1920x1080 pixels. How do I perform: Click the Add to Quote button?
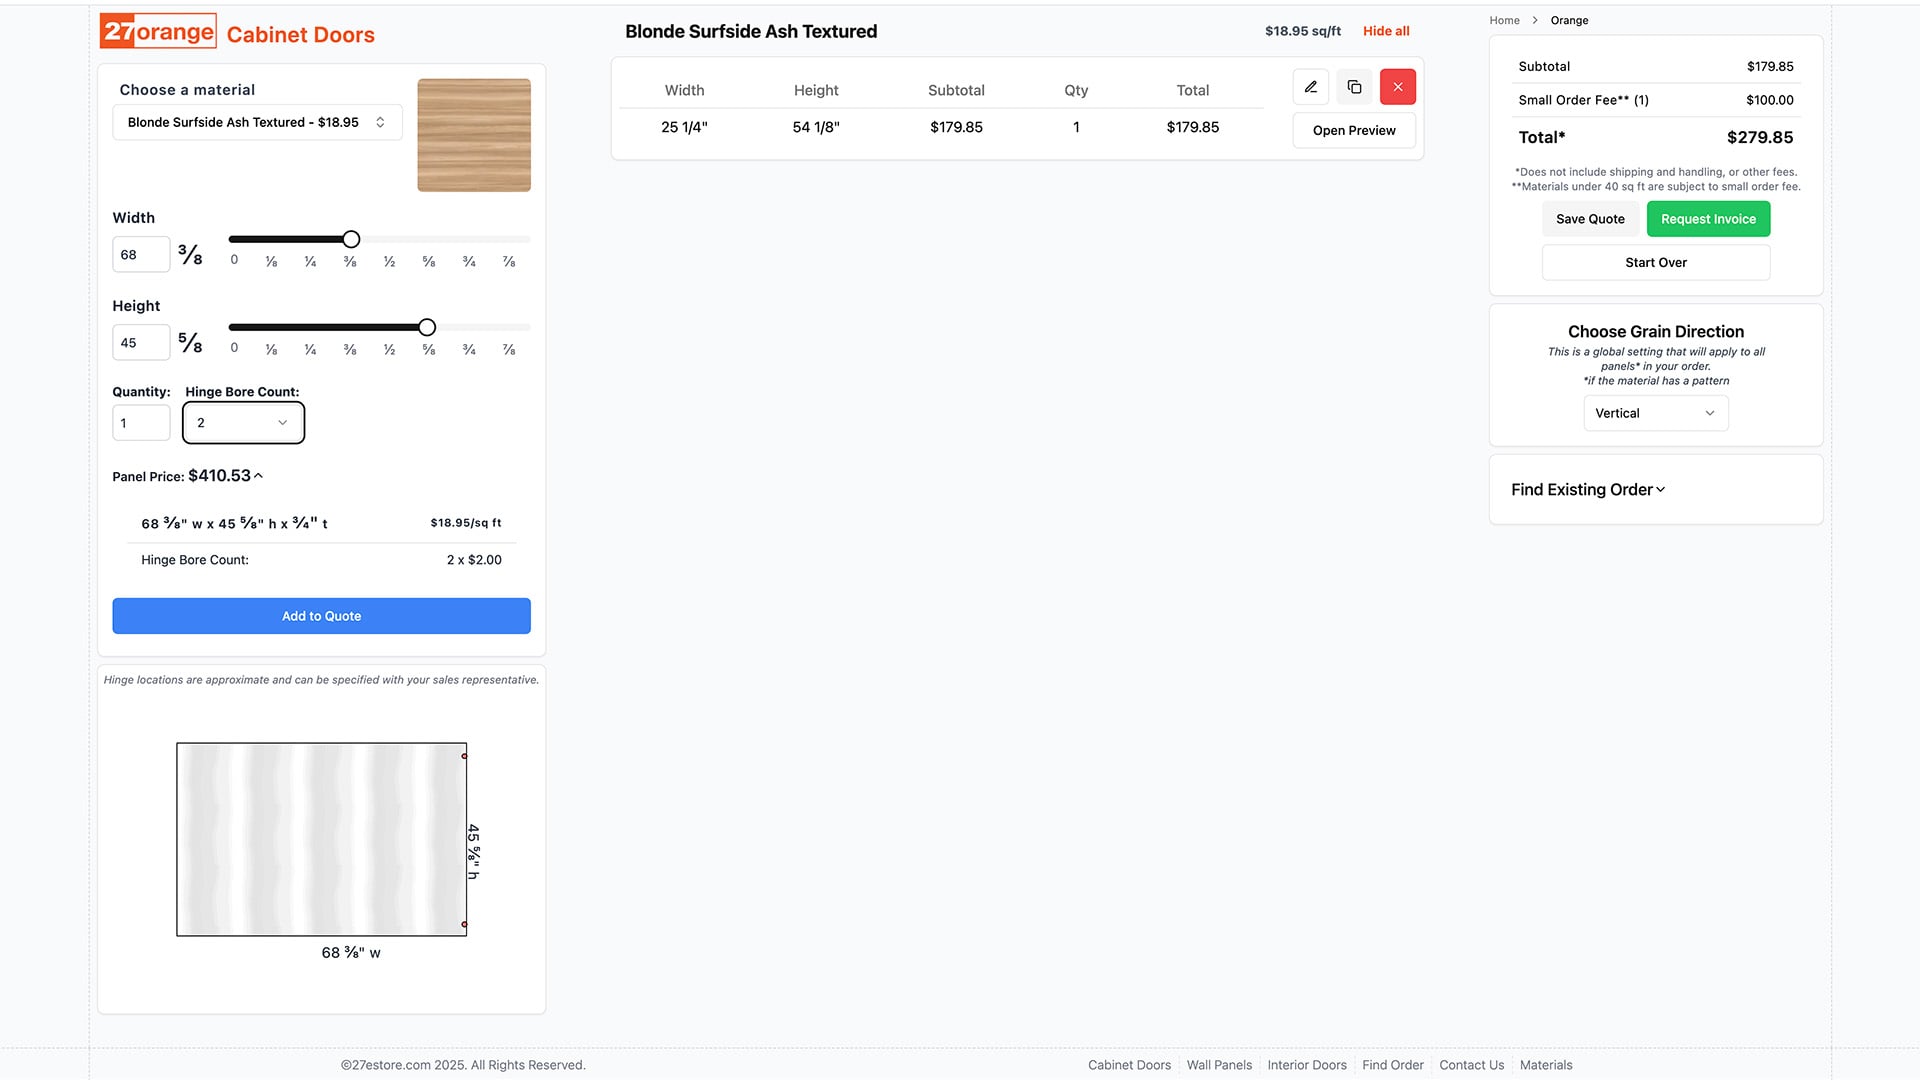click(321, 616)
